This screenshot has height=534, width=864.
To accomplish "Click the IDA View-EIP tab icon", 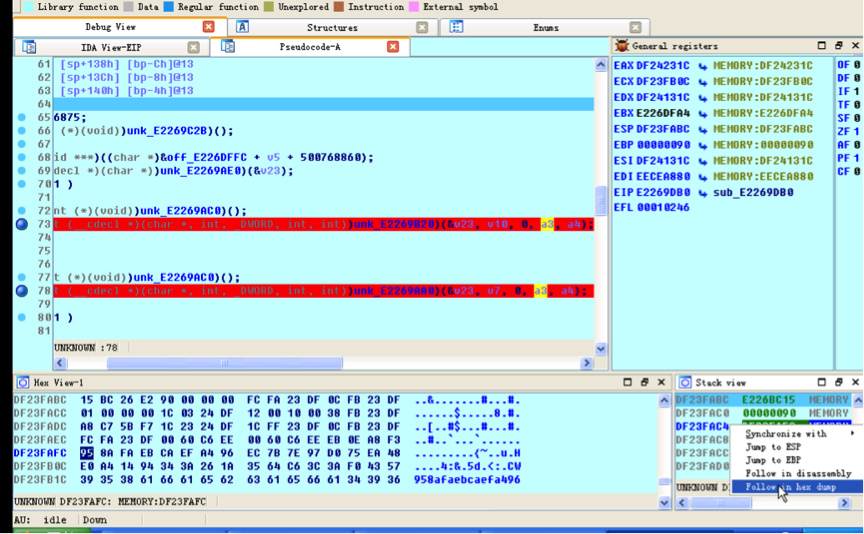I will (29, 47).
